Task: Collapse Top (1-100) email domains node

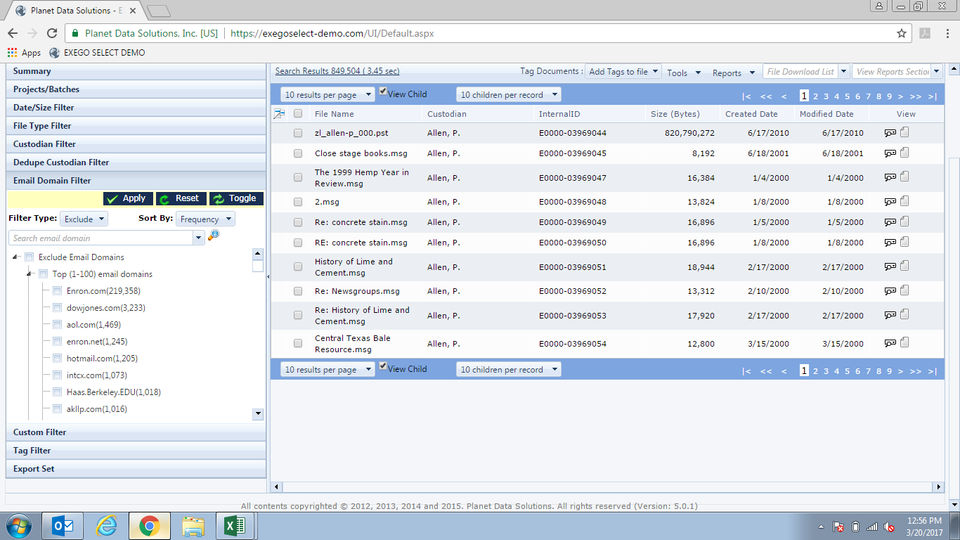Action: (29, 274)
